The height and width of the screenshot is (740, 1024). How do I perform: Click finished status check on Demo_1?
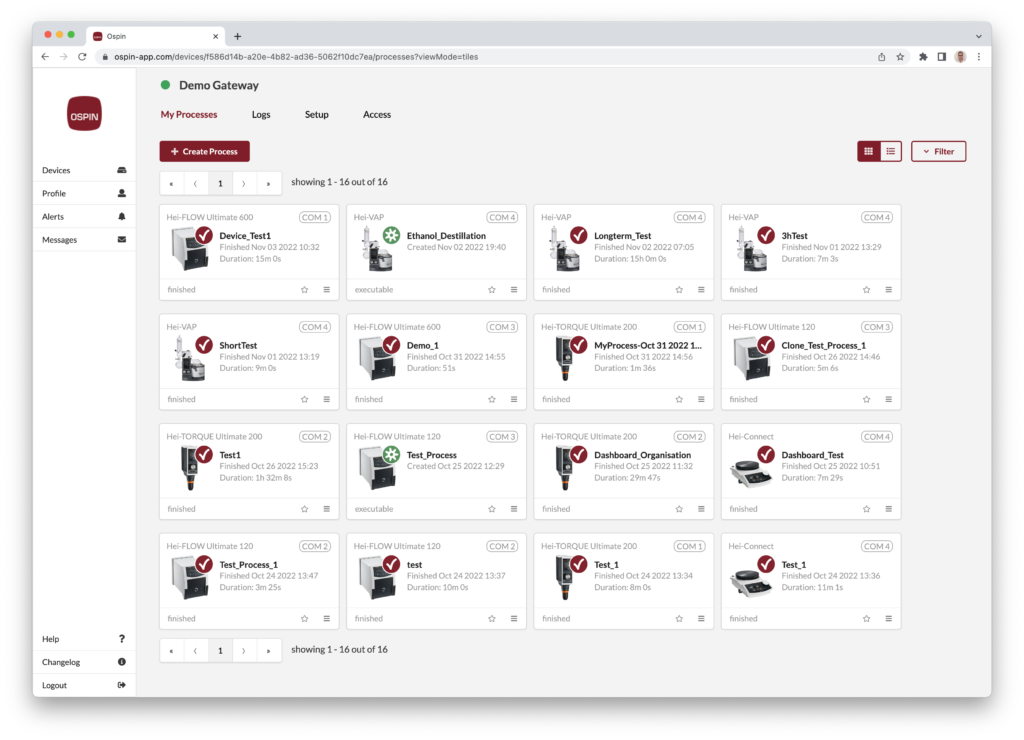[392, 344]
